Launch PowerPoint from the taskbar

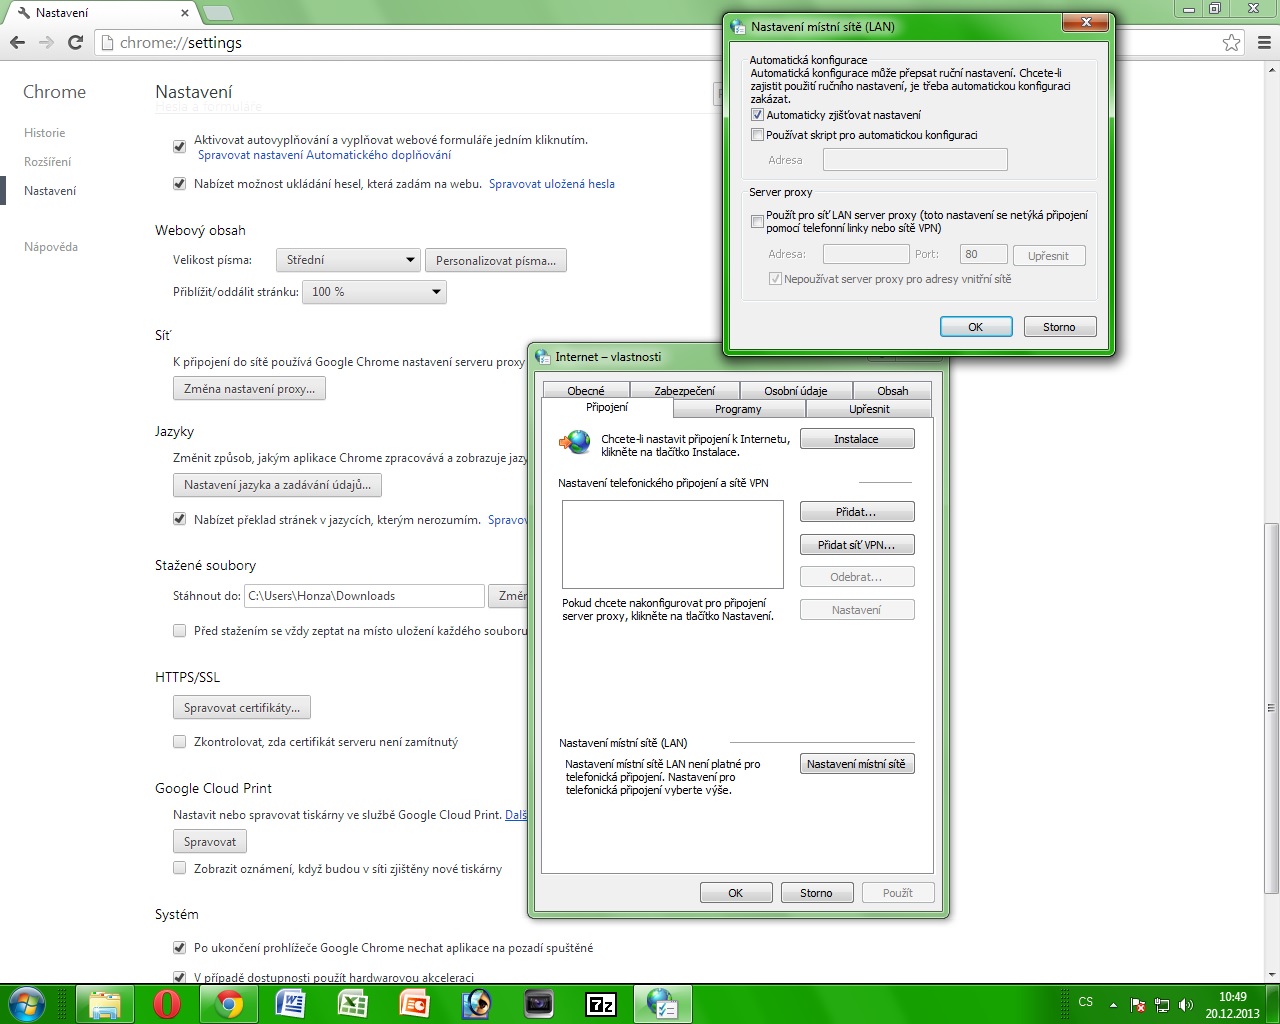pyautogui.click(x=415, y=1003)
